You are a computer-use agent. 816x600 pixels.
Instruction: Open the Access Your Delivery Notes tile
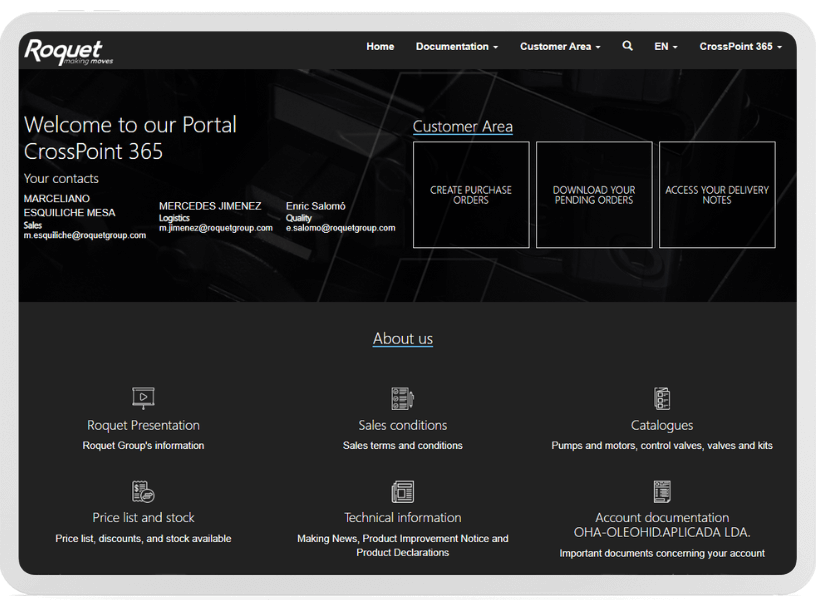[717, 195]
